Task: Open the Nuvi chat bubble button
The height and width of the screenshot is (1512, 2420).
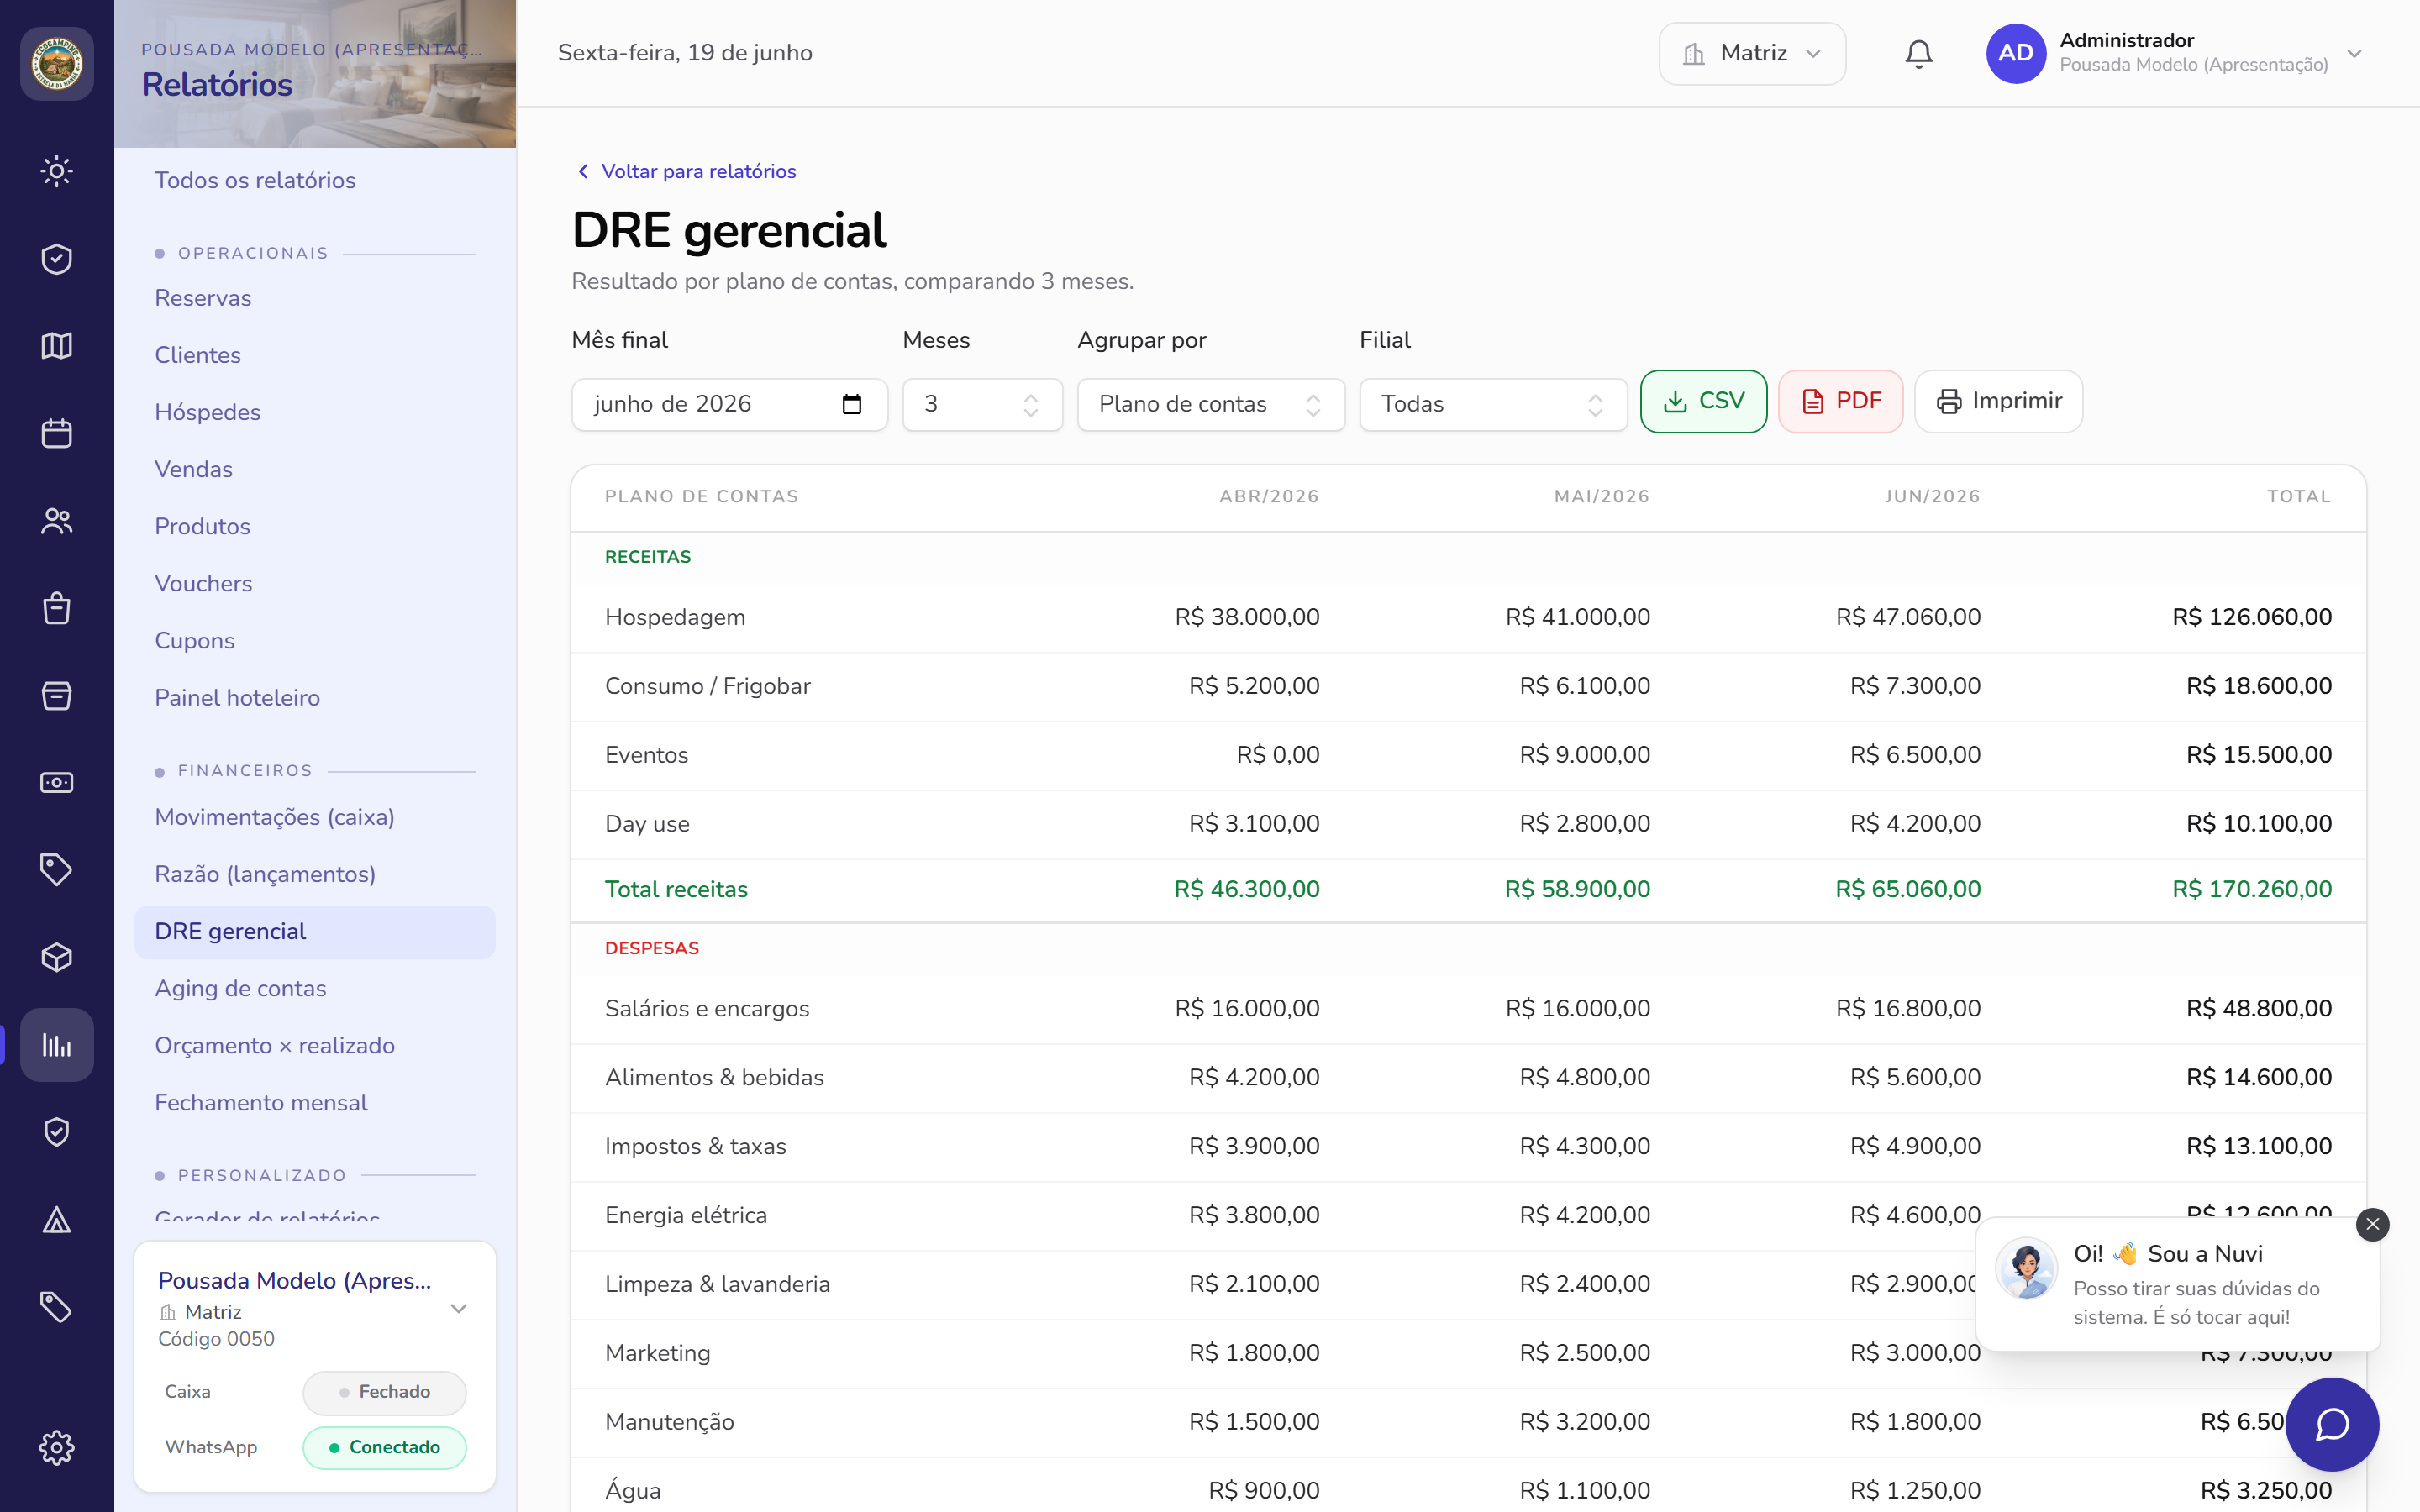Action: pos(2332,1424)
